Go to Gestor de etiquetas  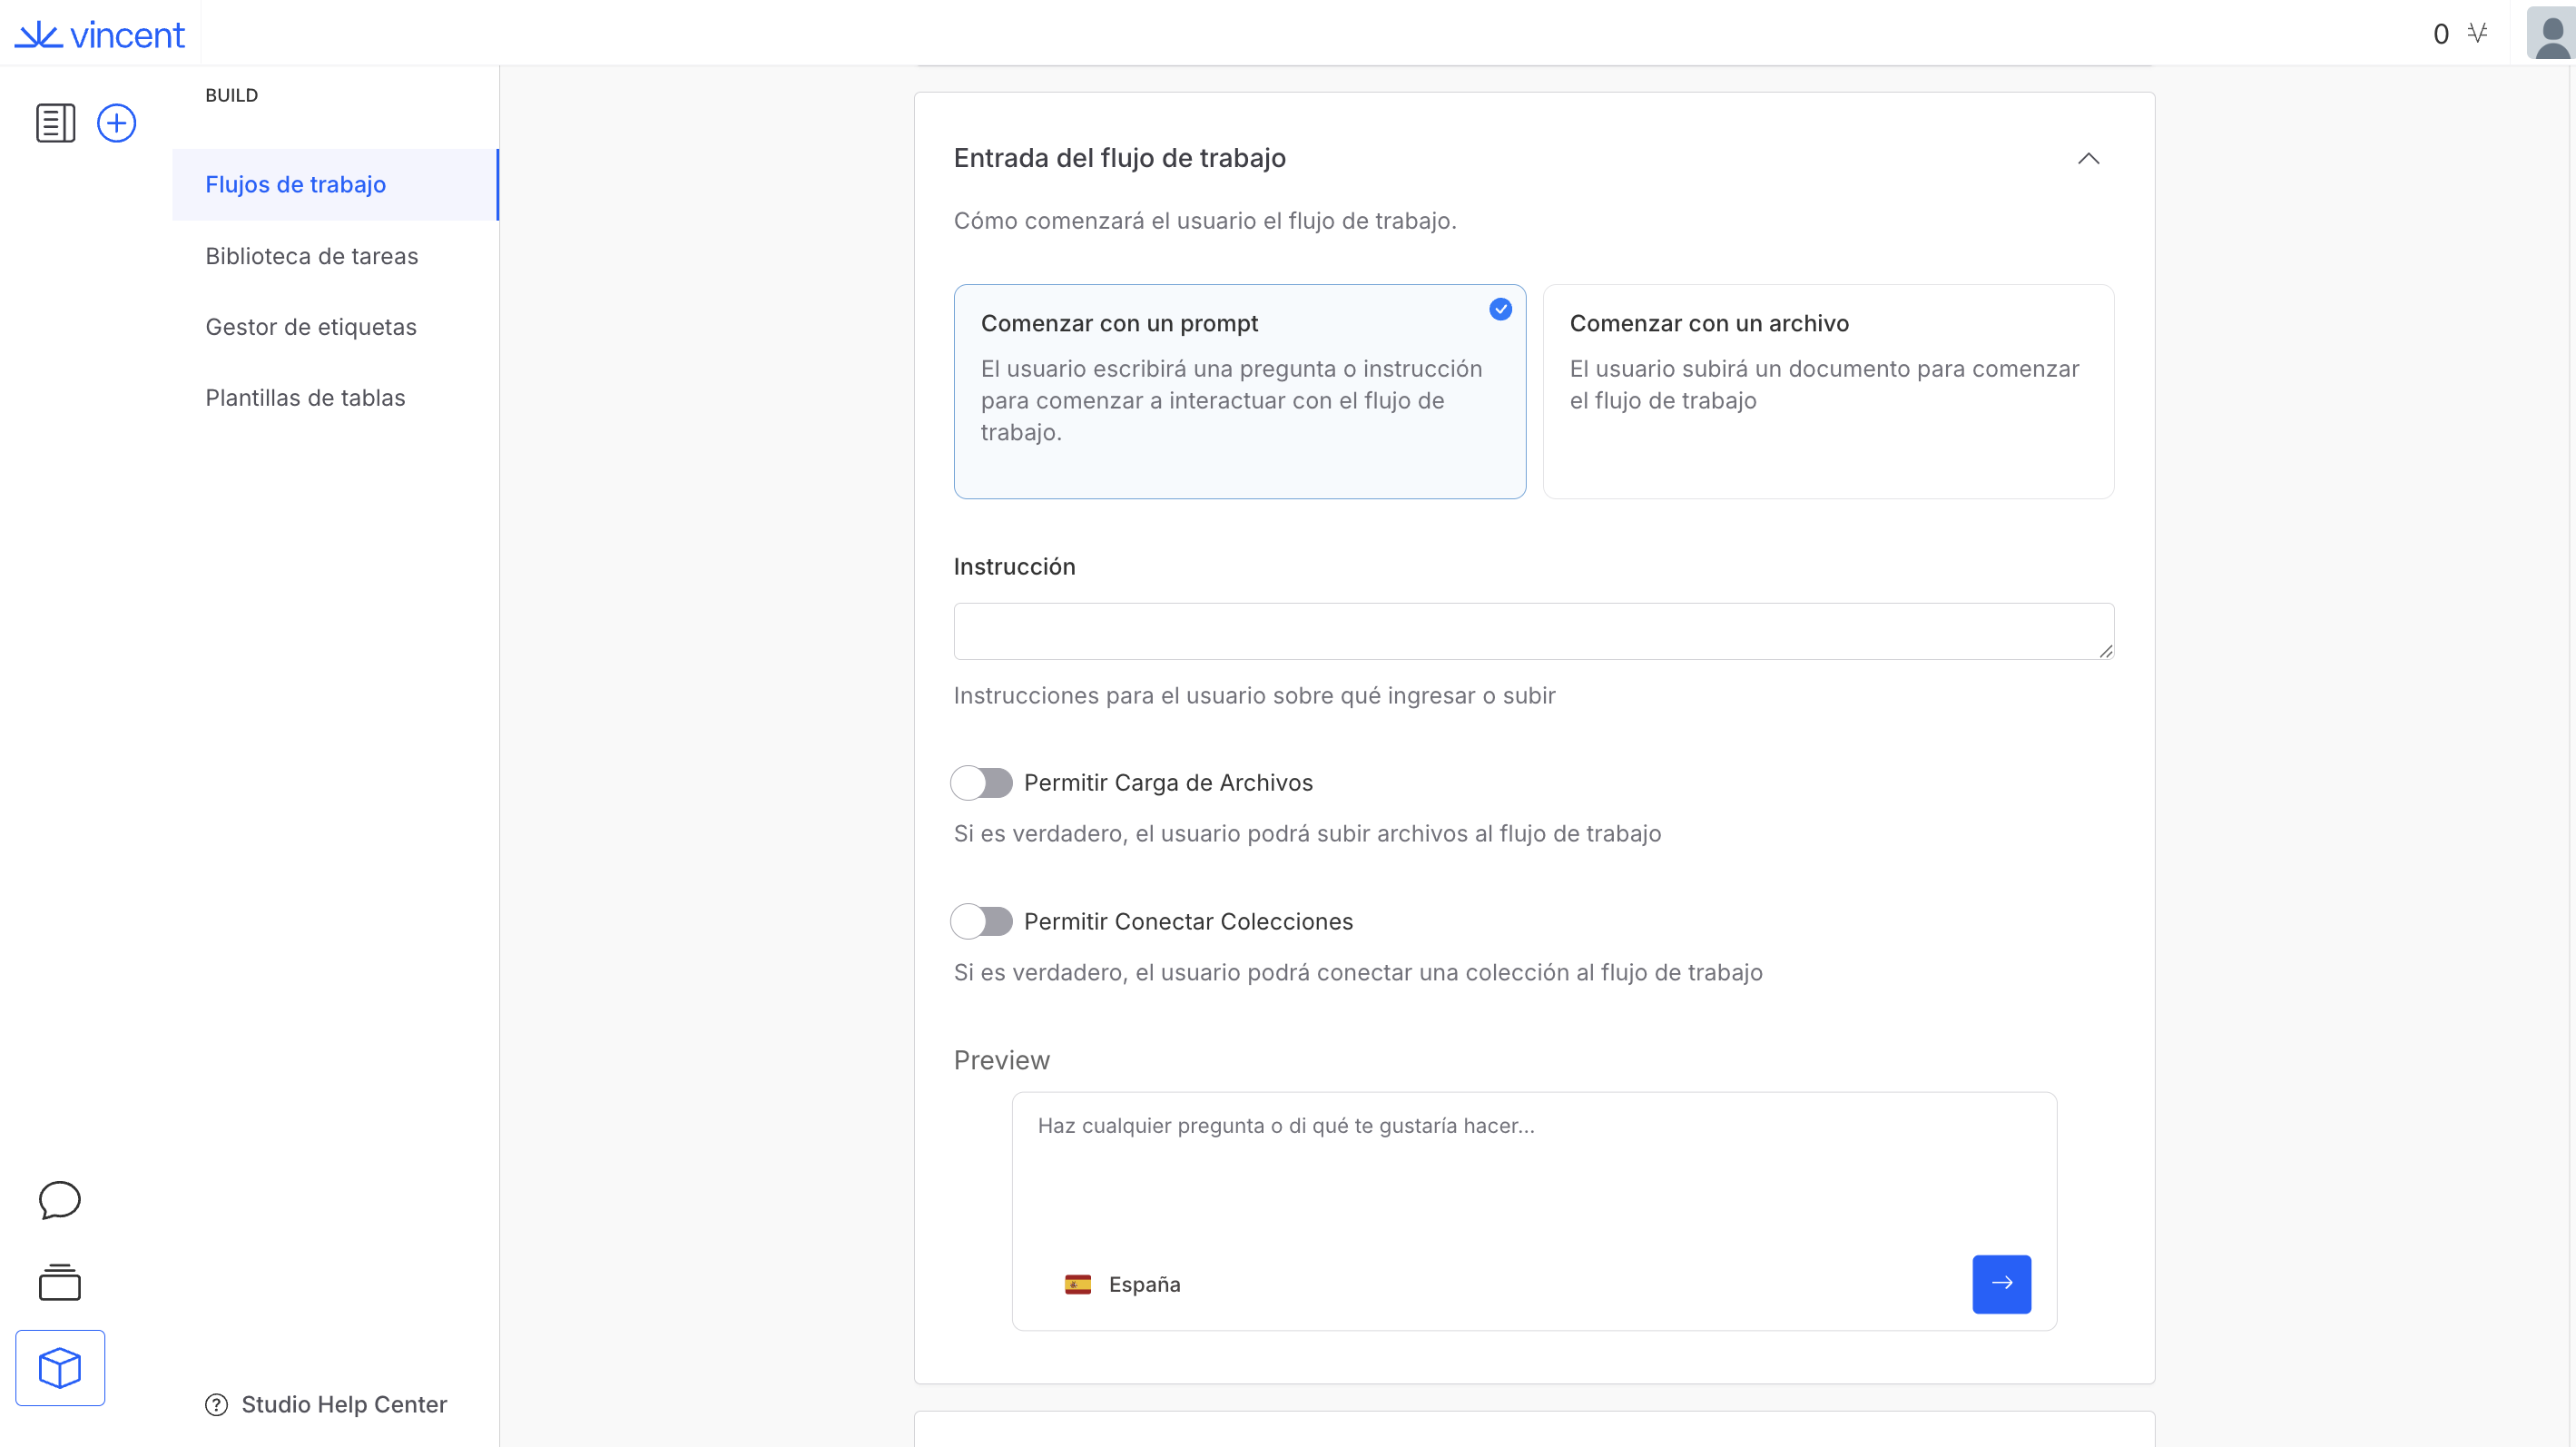tap(310, 327)
